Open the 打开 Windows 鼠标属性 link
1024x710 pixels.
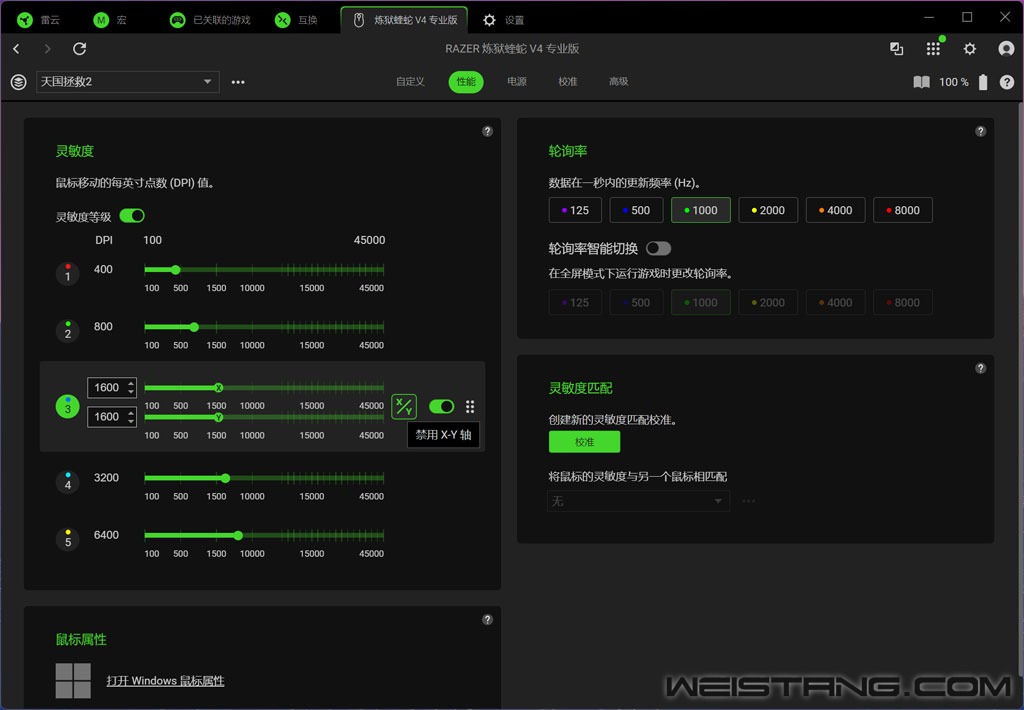coord(165,681)
